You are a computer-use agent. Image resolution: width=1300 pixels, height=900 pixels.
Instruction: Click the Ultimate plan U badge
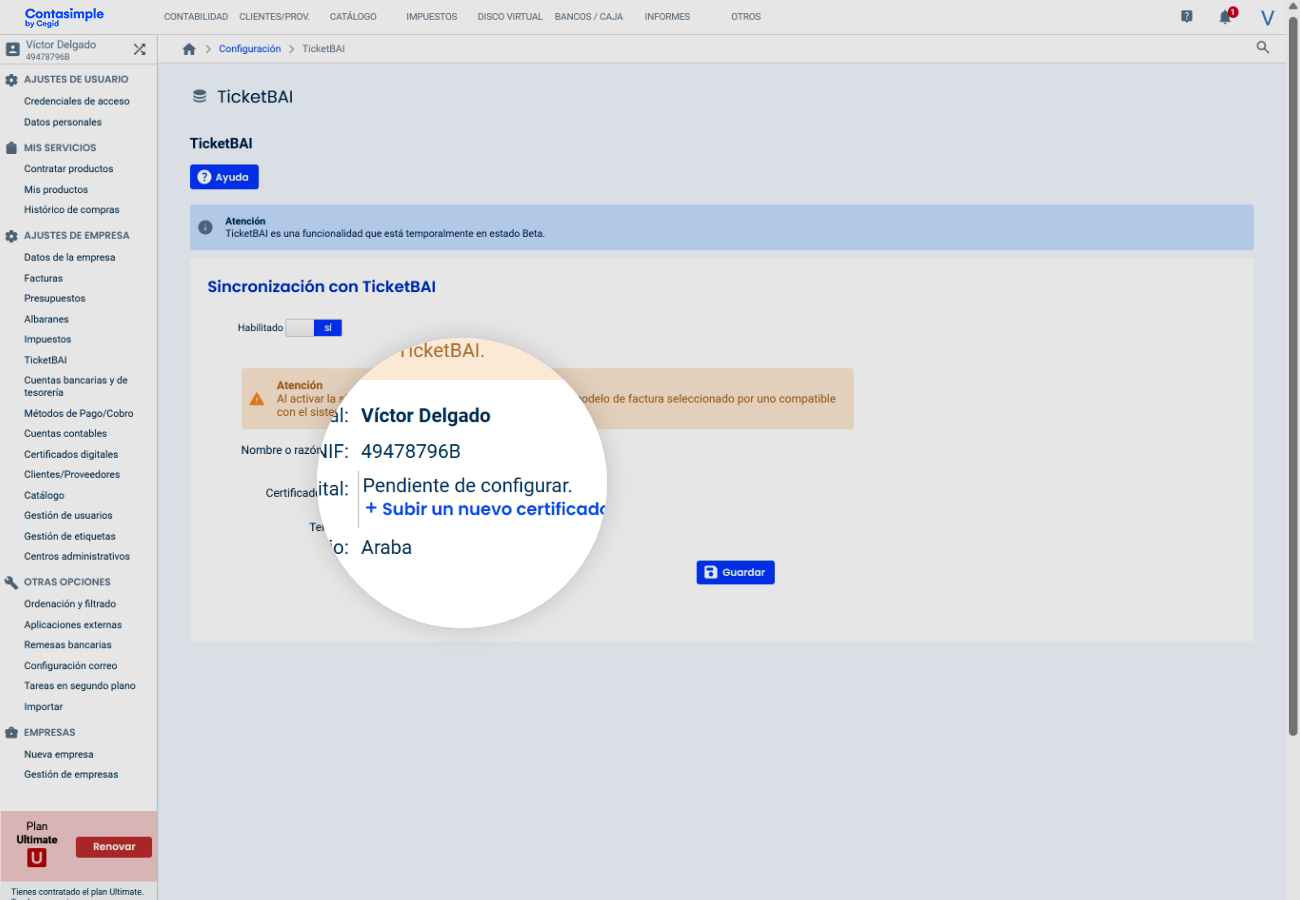pos(37,858)
